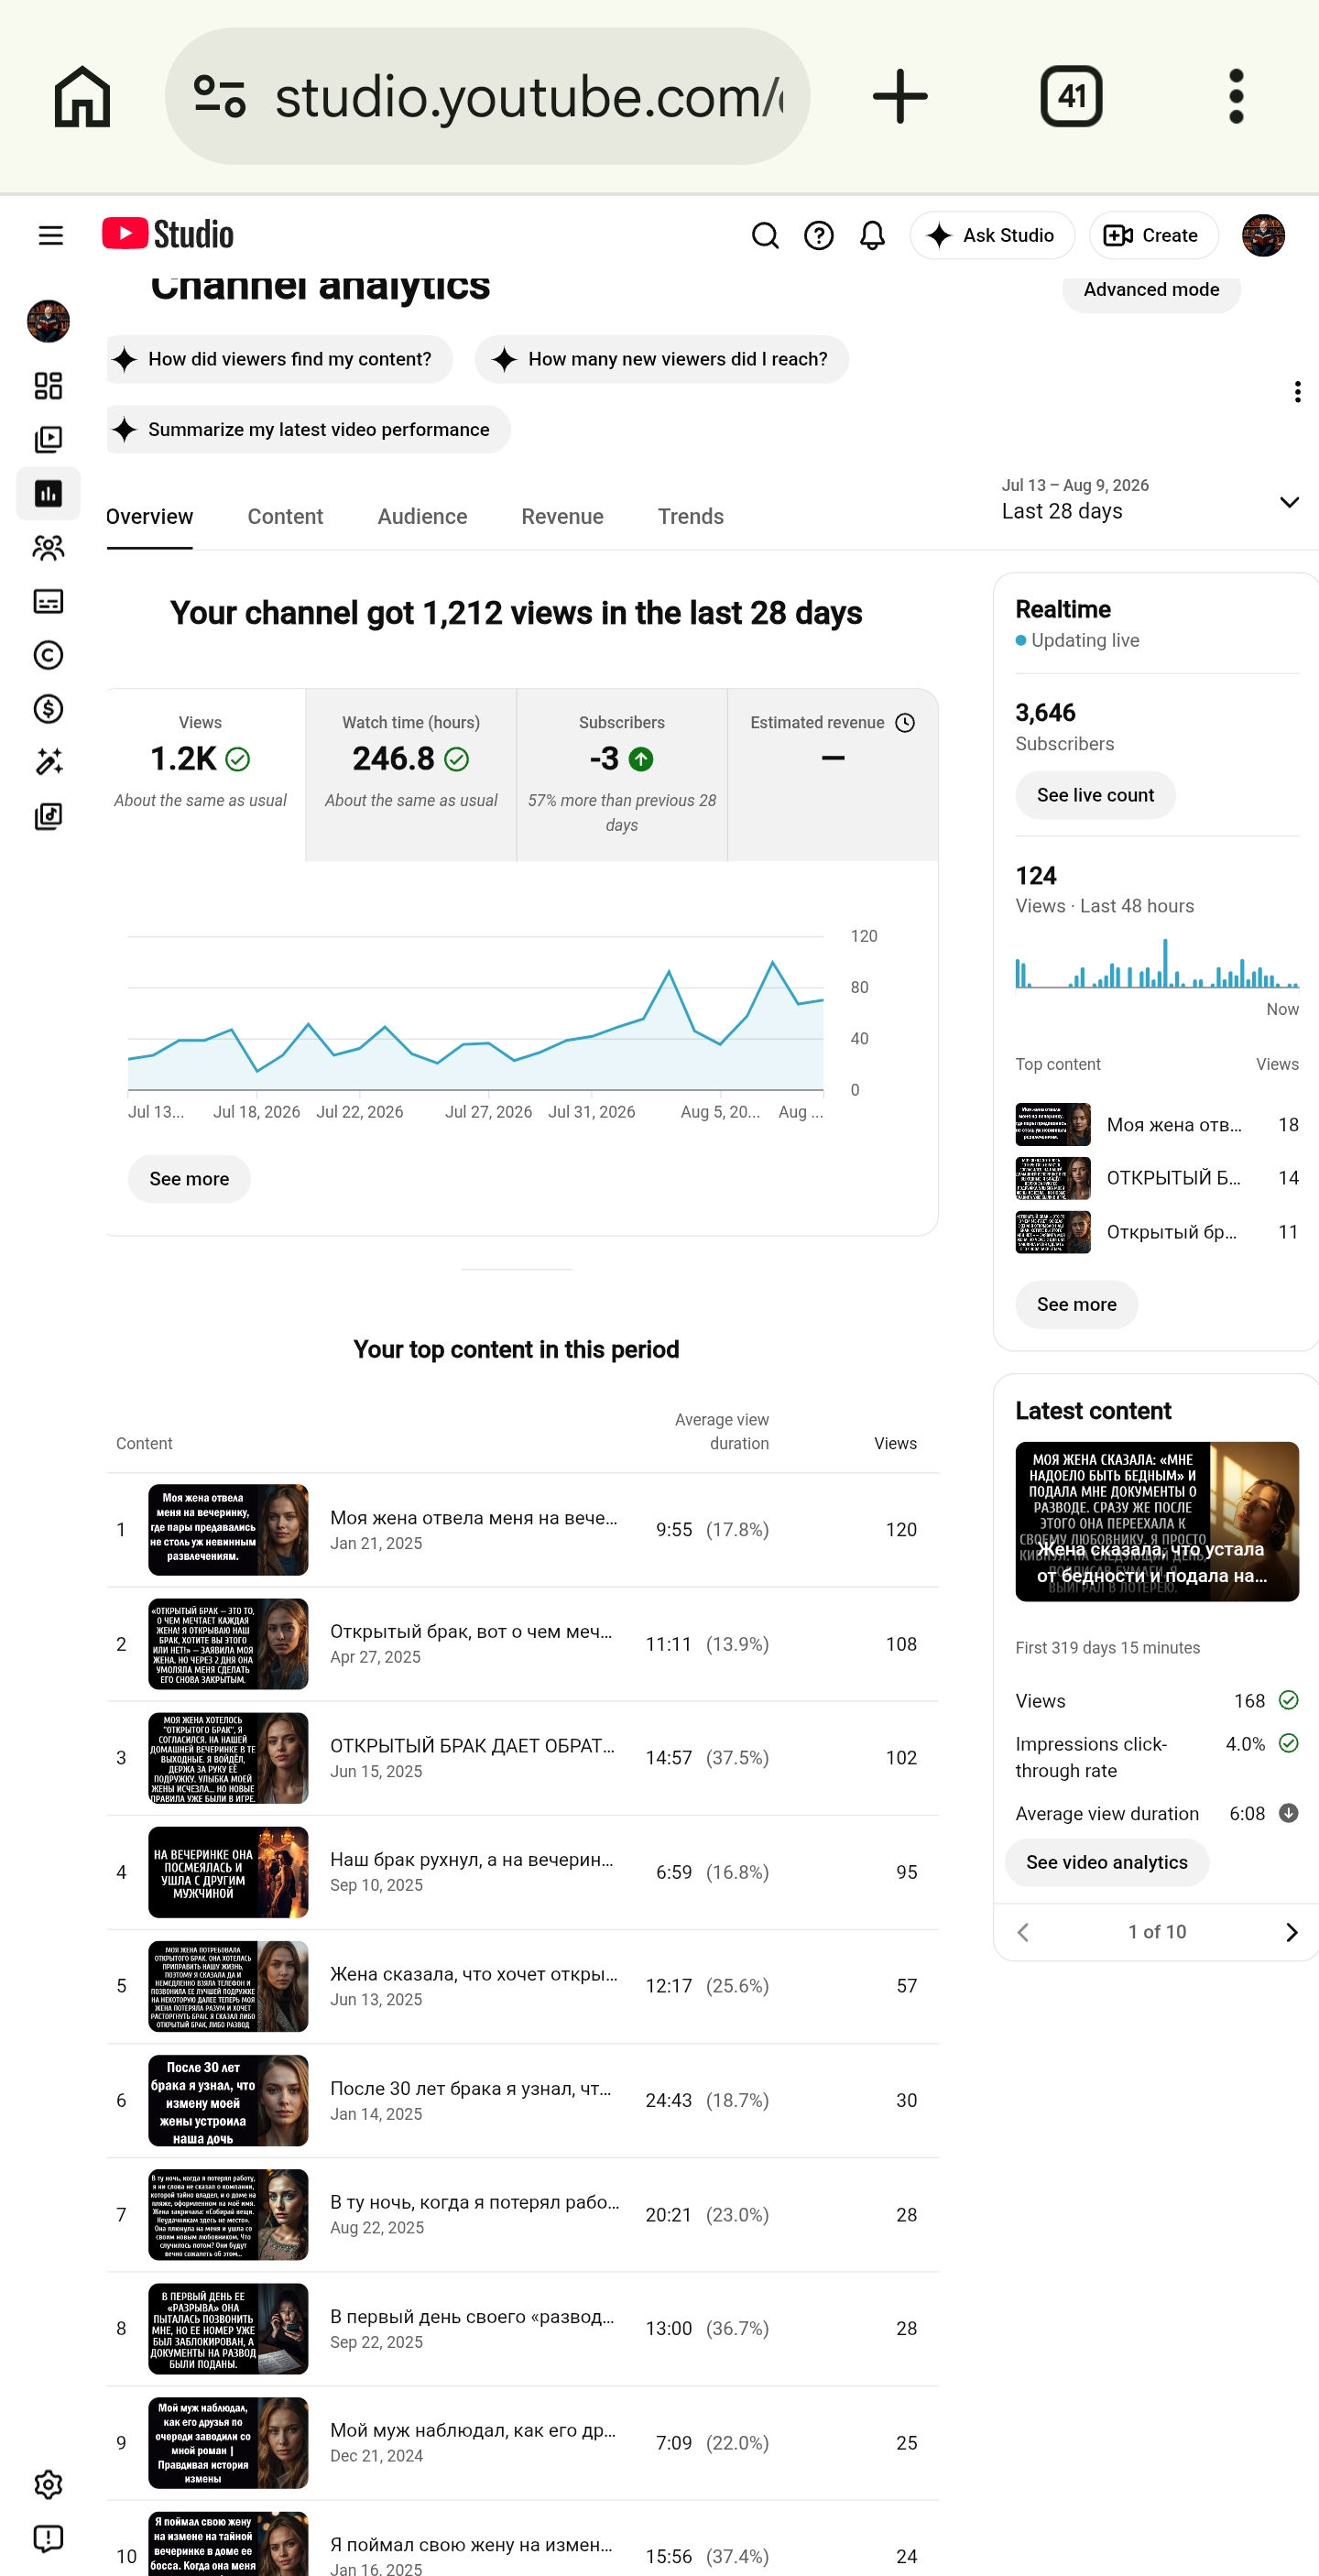Click See live count button
This screenshot has height=2576, width=1319.
pyautogui.click(x=1095, y=795)
